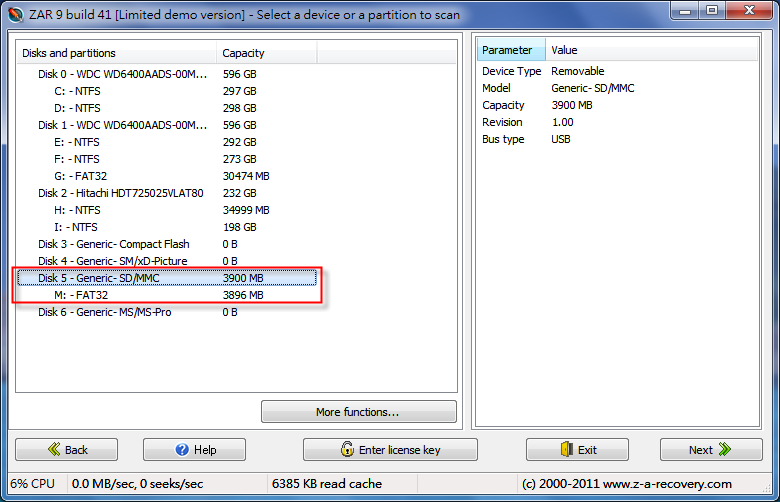Click the Value column header
The height and width of the screenshot is (502, 780).
click(x=652, y=50)
